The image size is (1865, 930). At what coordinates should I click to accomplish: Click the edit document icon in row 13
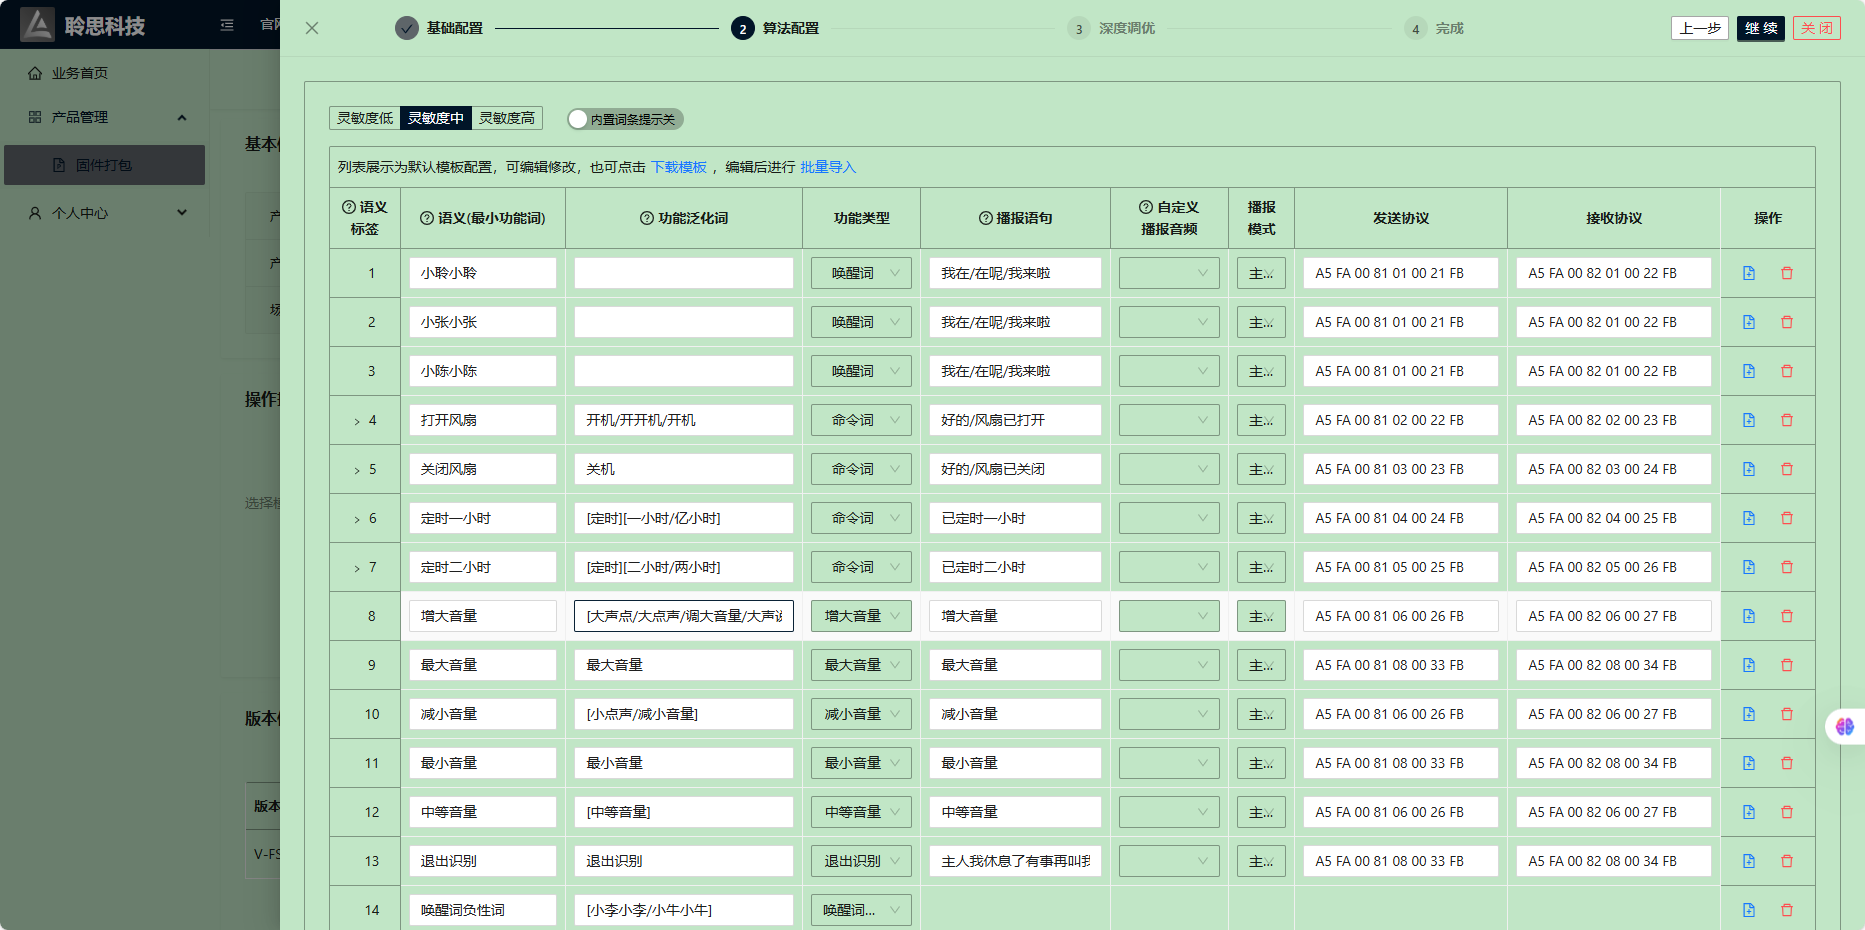coord(1748,861)
